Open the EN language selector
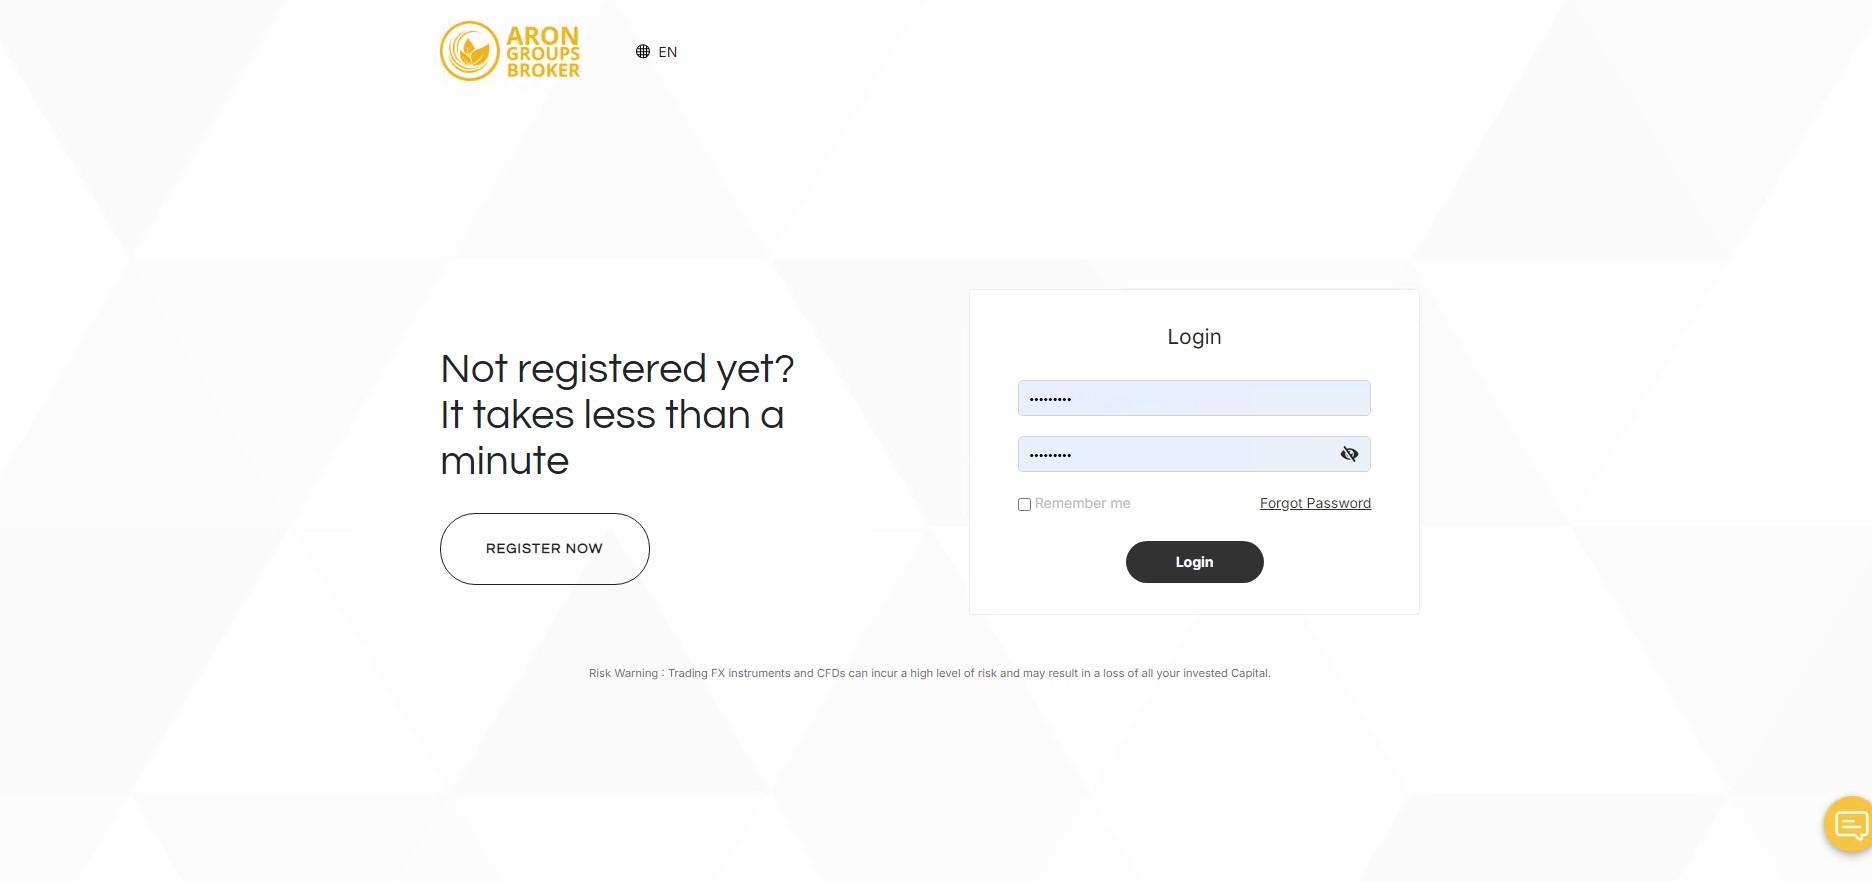This screenshot has width=1872, height=881. point(657,52)
